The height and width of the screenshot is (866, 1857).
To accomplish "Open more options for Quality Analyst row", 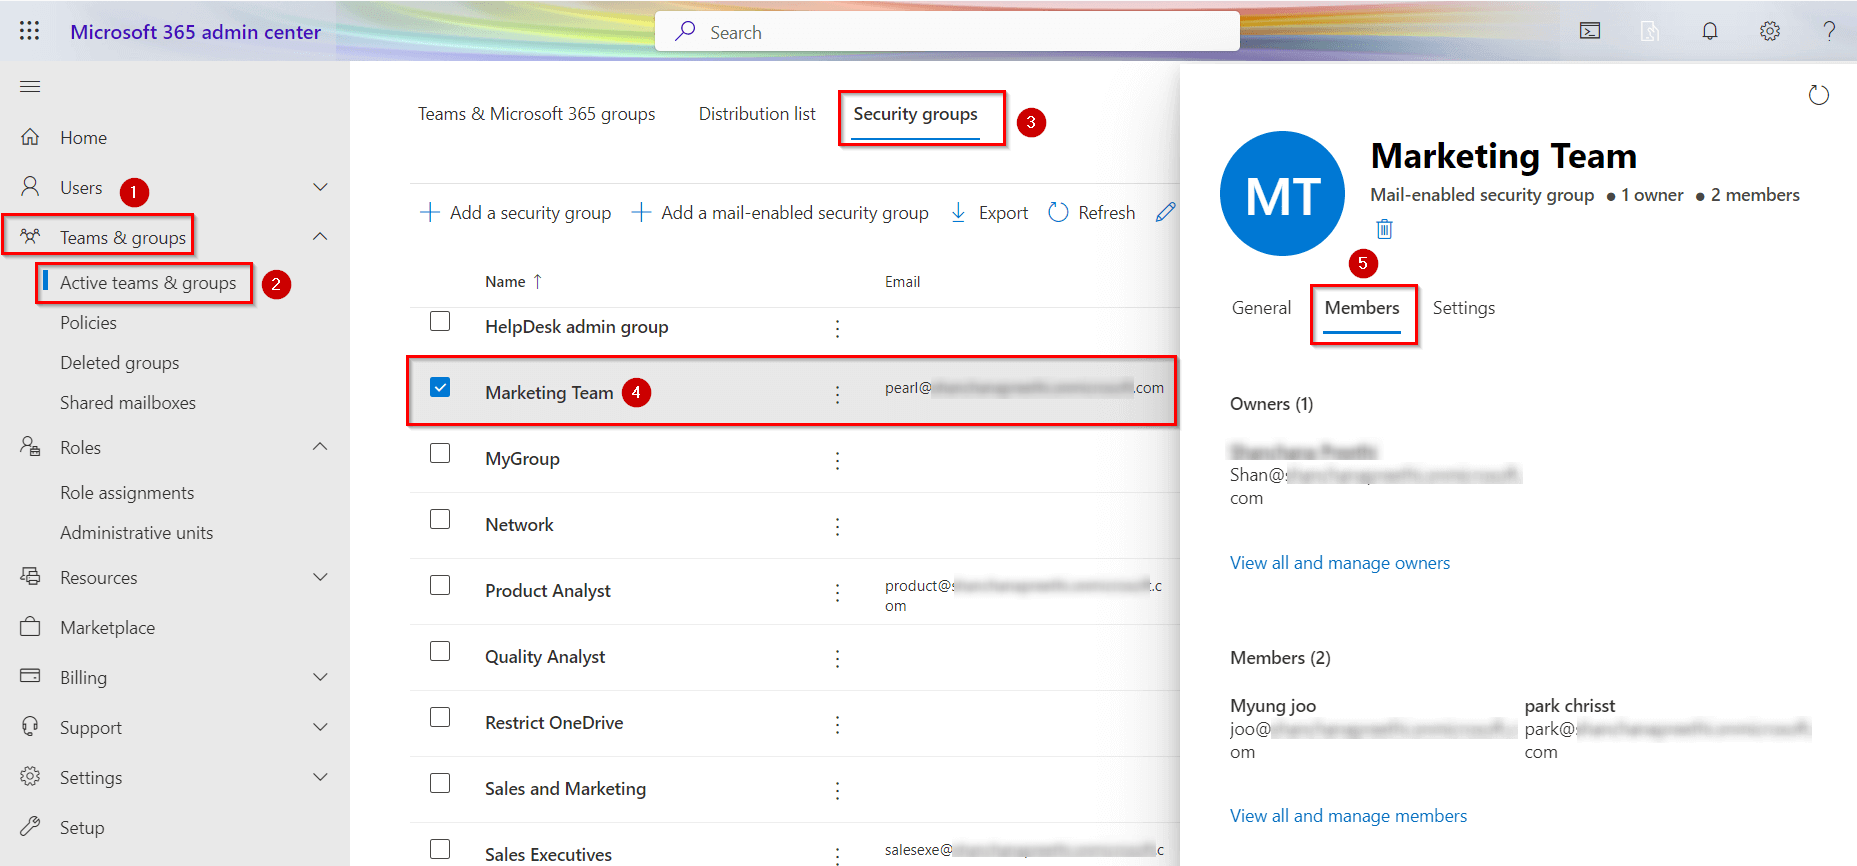I will pyautogui.click(x=837, y=658).
